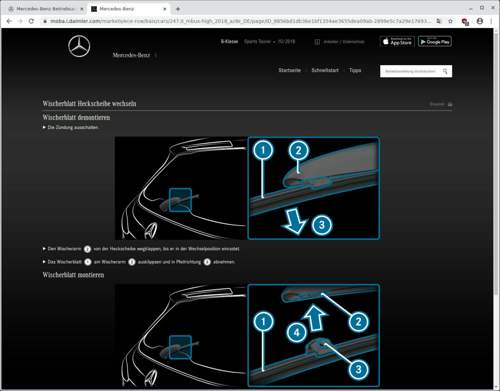Go to Startseite in the navigation
This screenshot has width=500, height=391.
click(289, 70)
